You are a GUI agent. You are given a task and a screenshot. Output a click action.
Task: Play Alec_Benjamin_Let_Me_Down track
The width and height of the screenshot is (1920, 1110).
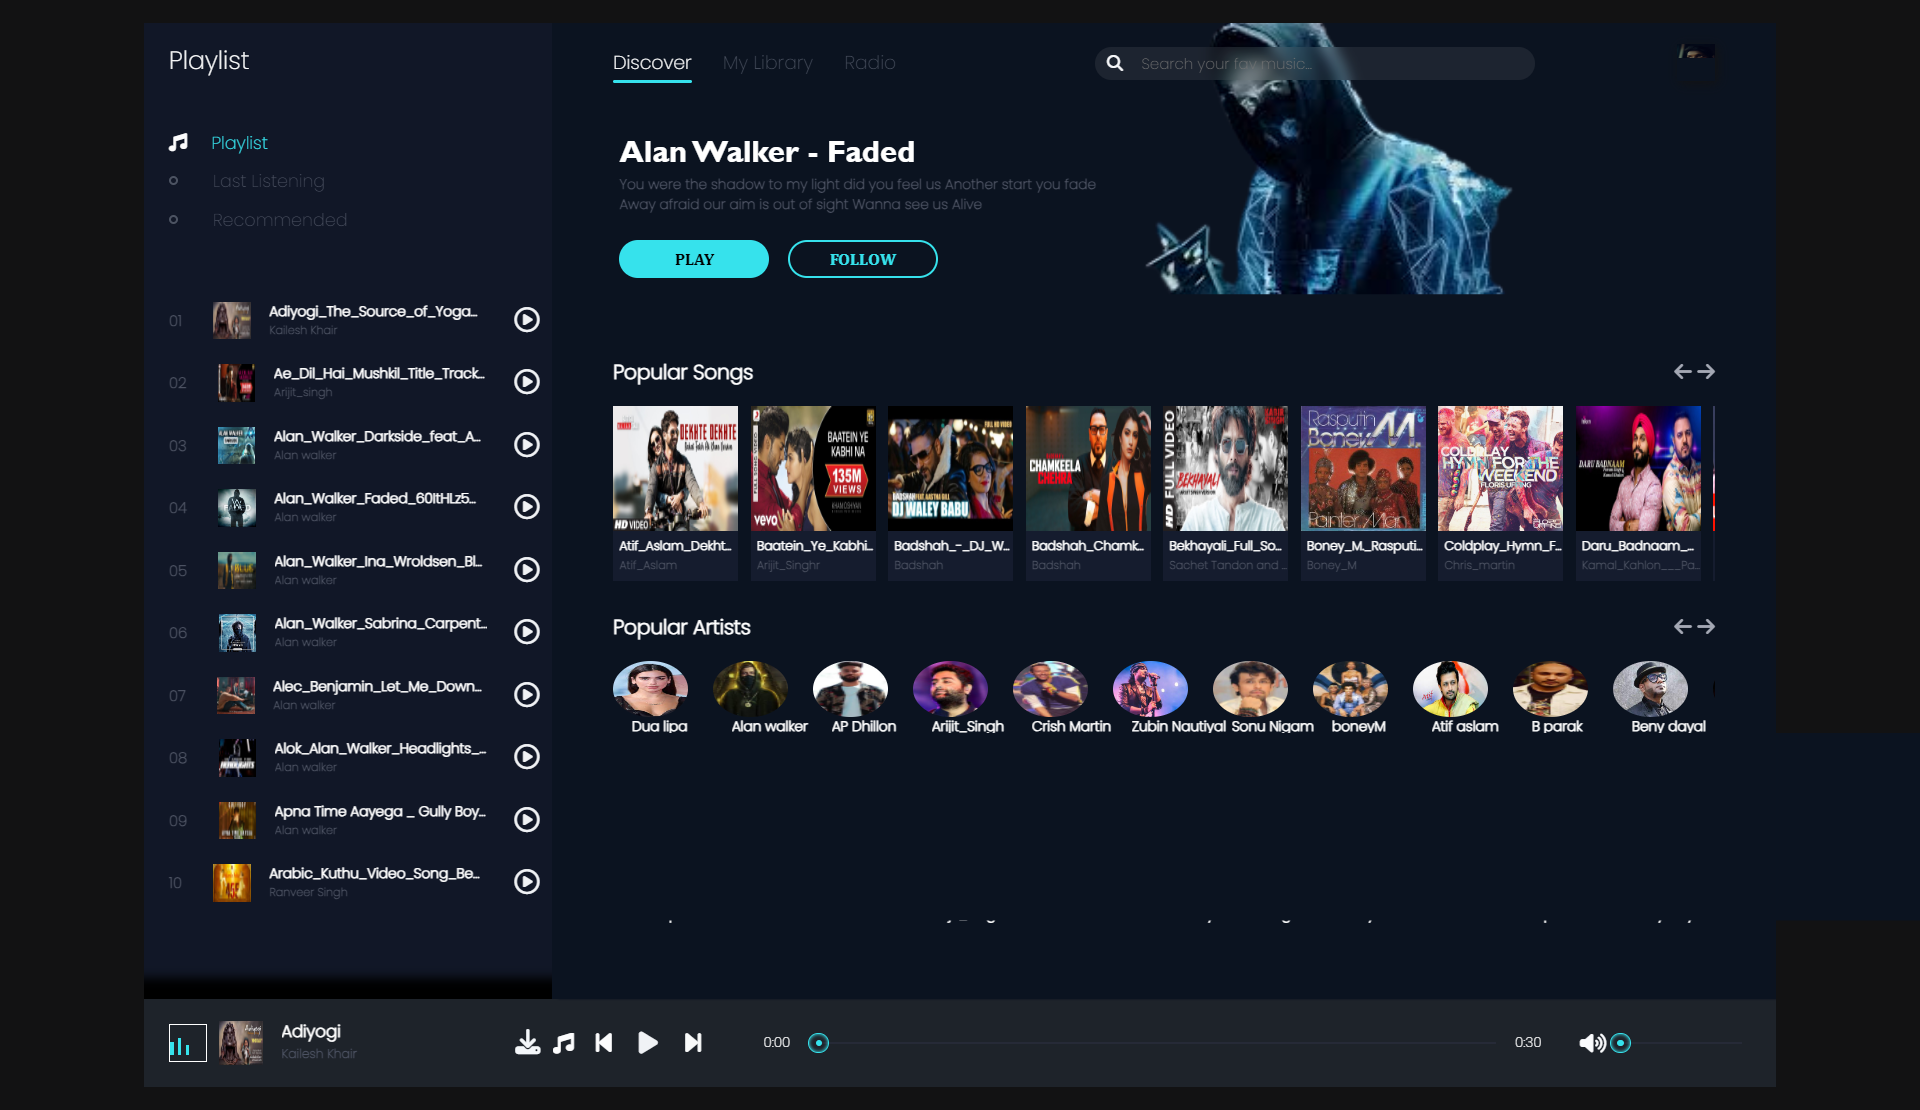[527, 694]
